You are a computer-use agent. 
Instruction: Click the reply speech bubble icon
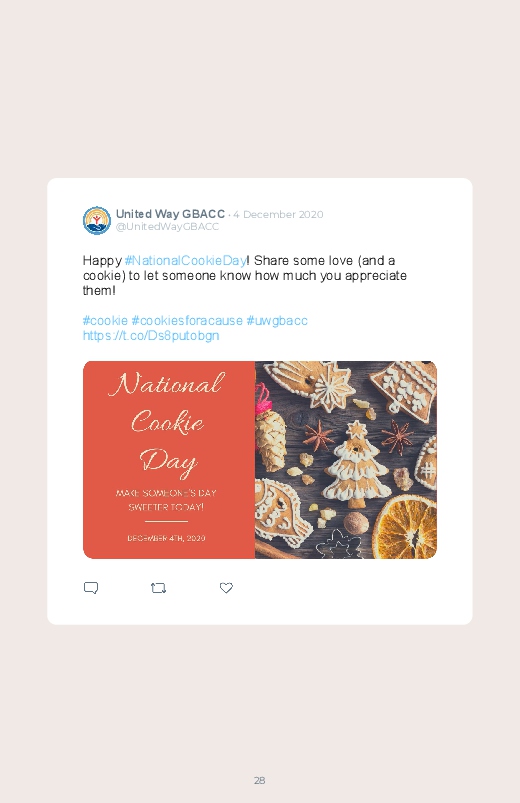tap(91, 588)
